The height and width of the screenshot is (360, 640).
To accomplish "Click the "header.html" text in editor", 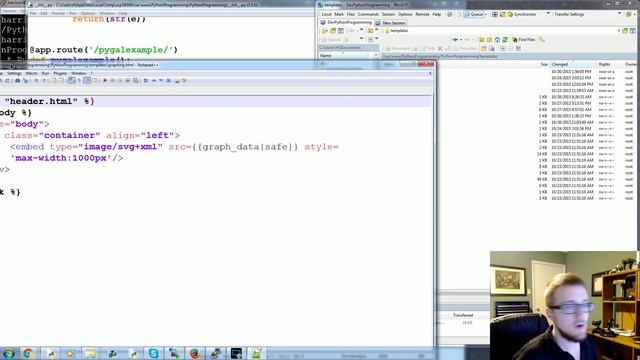I will pos(41,101).
